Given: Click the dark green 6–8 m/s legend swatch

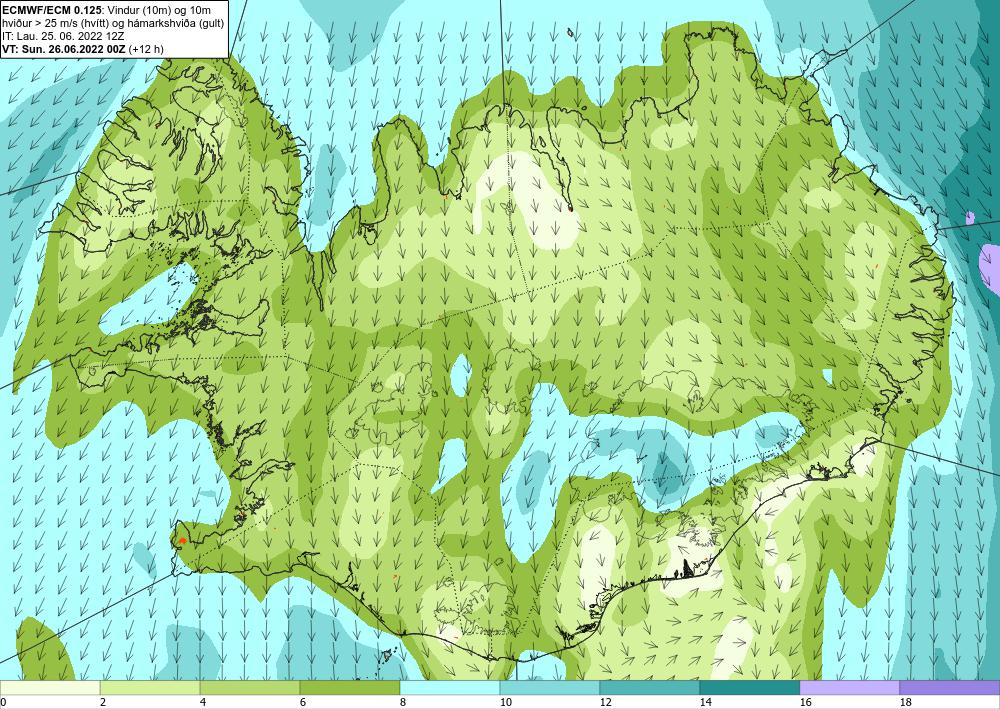Looking at the screenshot, I should tap(350, 688).
